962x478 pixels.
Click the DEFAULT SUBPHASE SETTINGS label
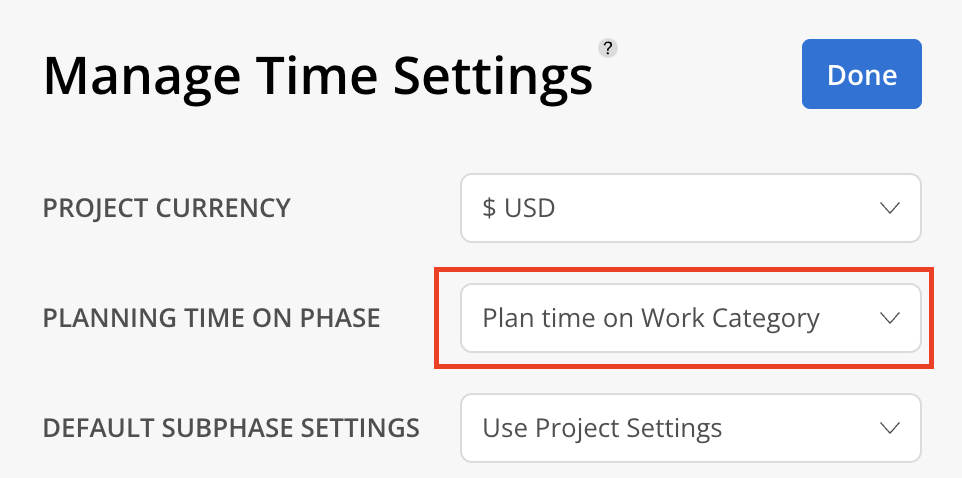point(231,428)
